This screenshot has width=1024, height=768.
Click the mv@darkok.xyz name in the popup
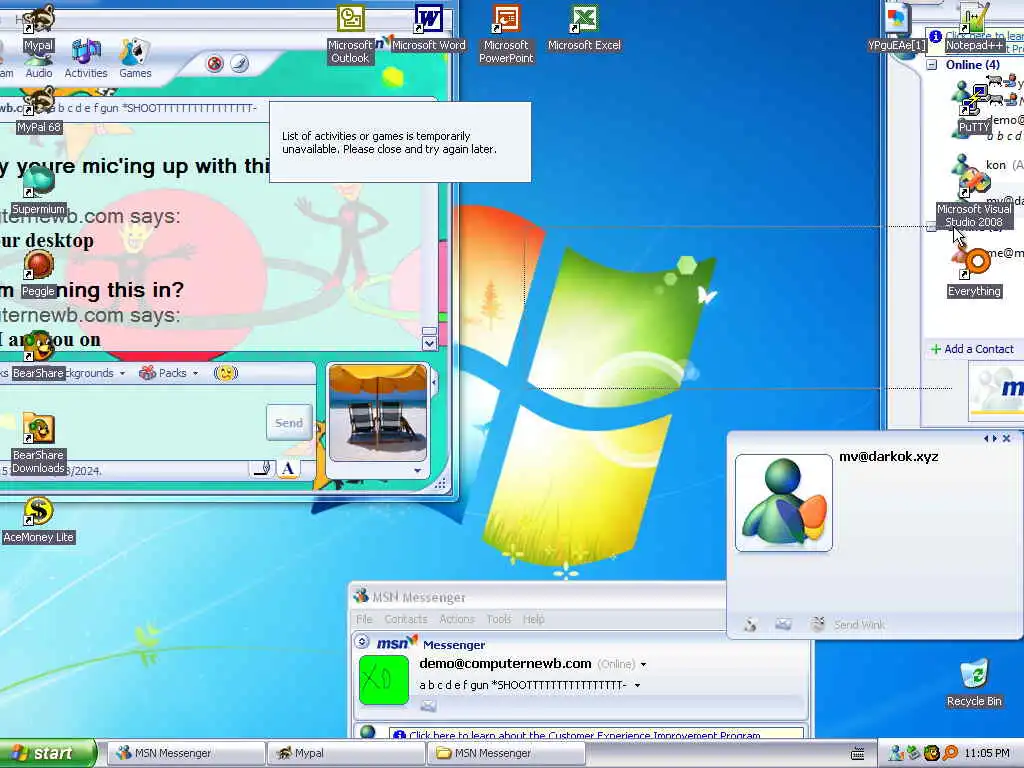coord(888,456)
